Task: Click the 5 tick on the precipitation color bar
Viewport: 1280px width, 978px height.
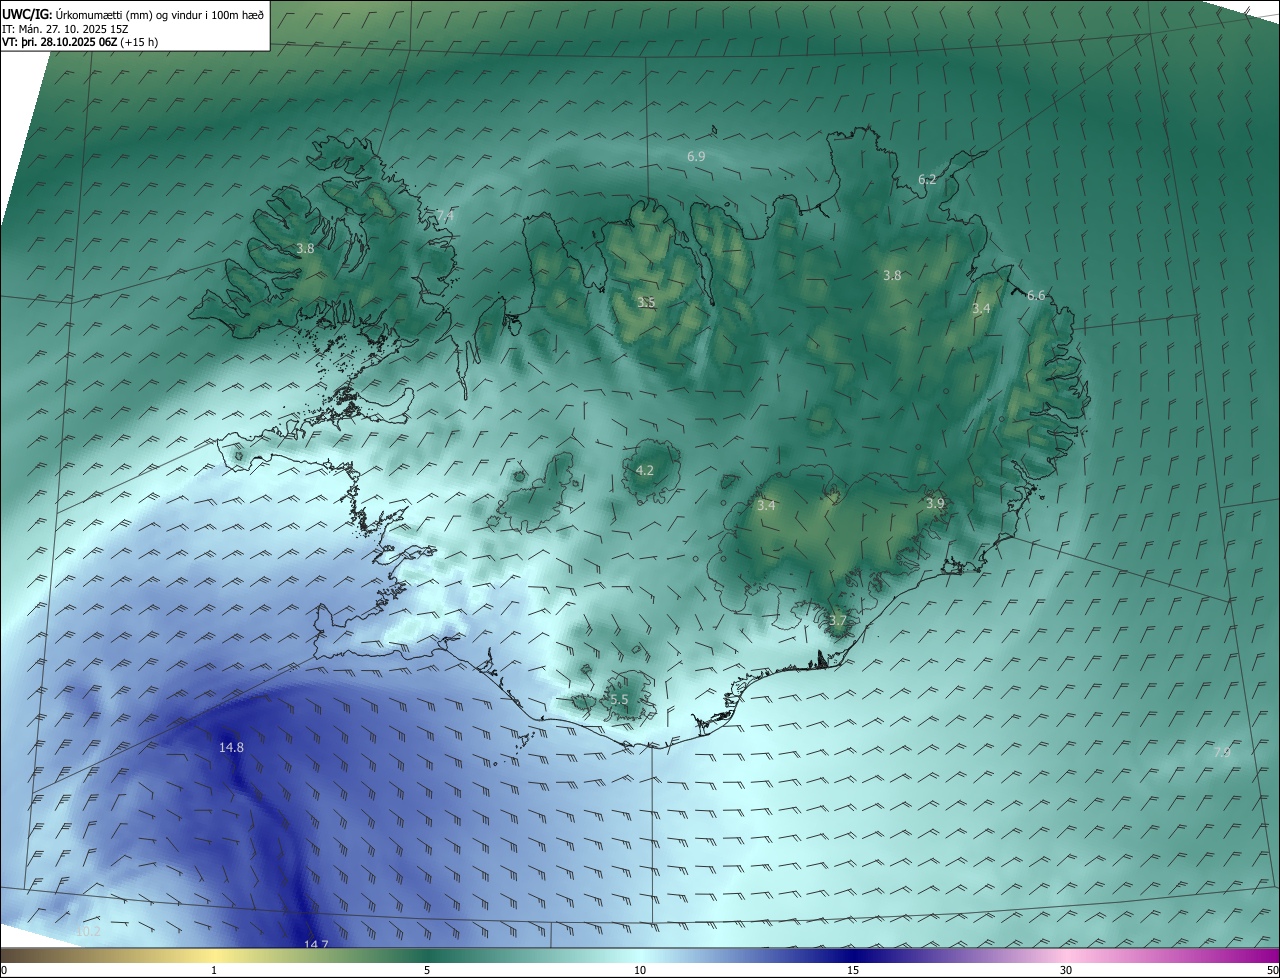Action: tap(427, 970)
